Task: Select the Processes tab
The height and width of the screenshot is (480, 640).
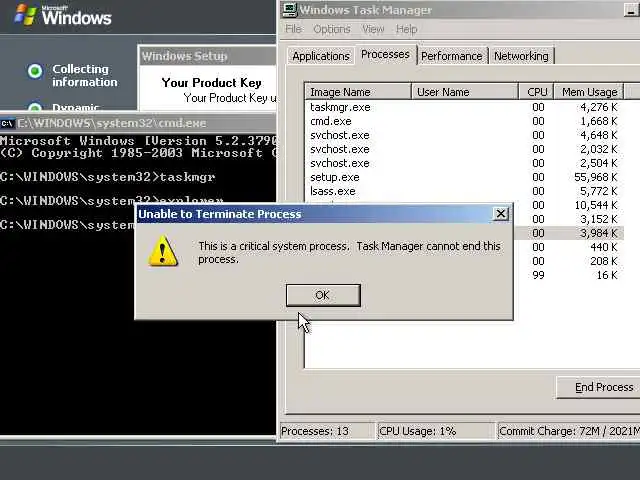Action: tap(385, 54)
